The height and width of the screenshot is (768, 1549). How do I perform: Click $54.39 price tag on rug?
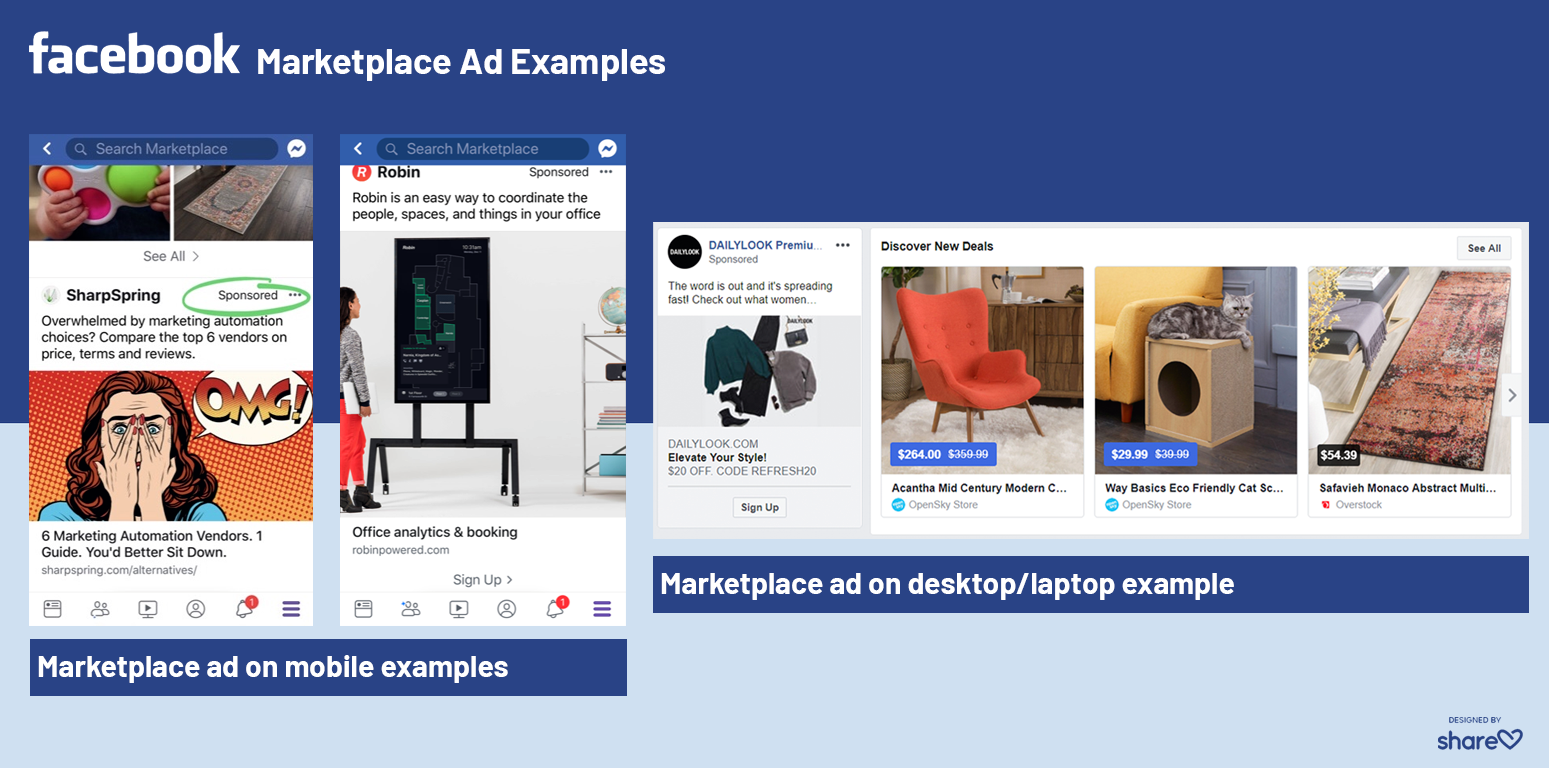pyautogui.click(x=1338, y=455)
